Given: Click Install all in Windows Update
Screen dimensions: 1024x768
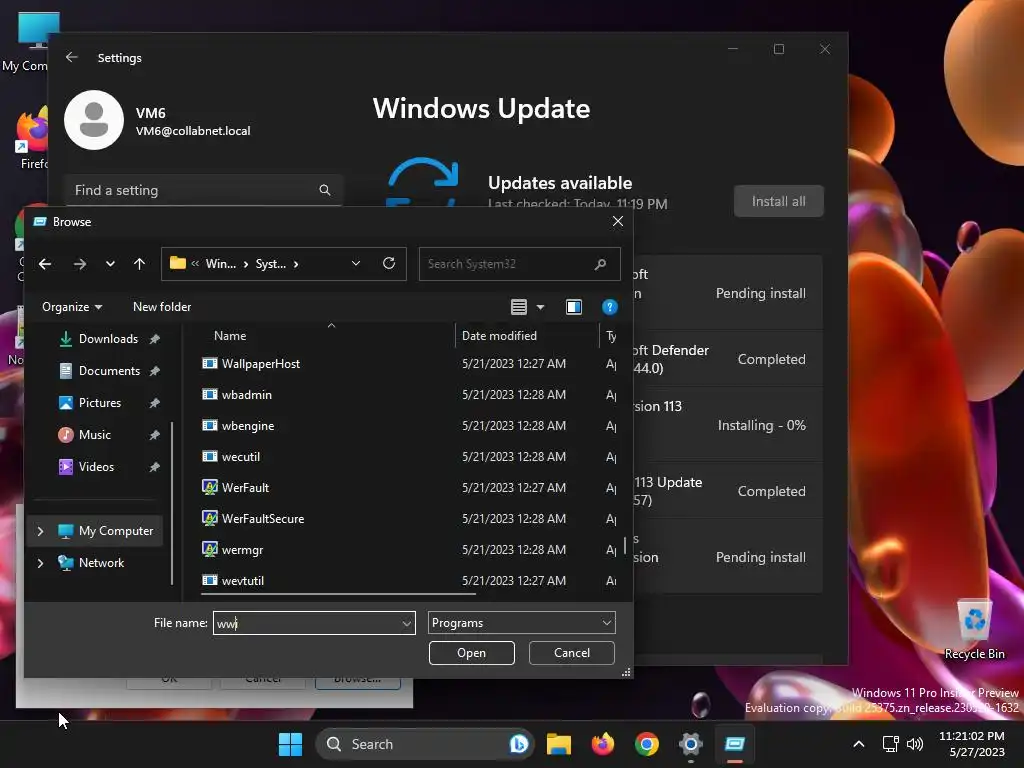Looking at the screenshot, I should (x=778, y=201).
